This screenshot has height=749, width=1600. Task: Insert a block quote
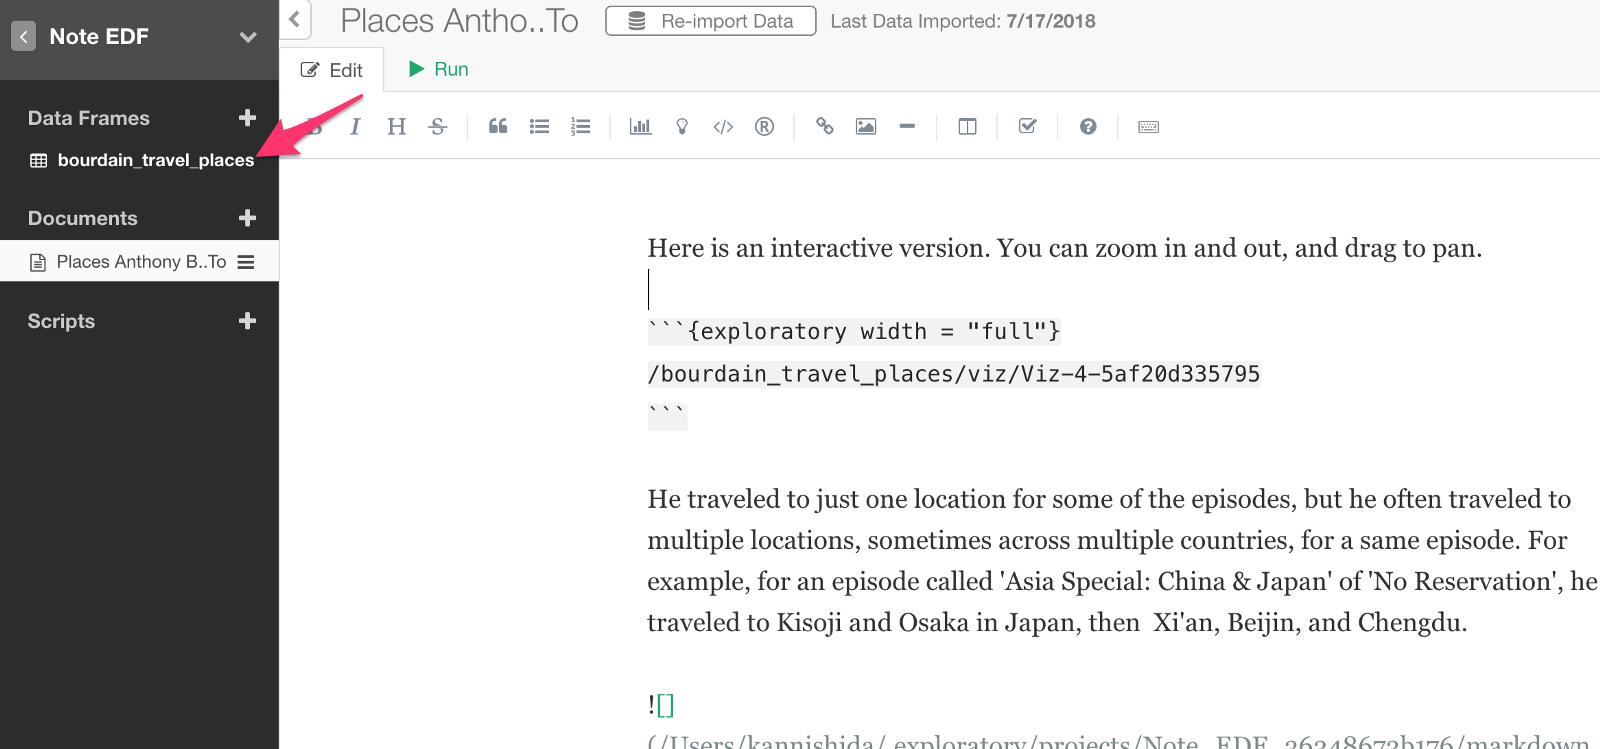tap(498, 127)
